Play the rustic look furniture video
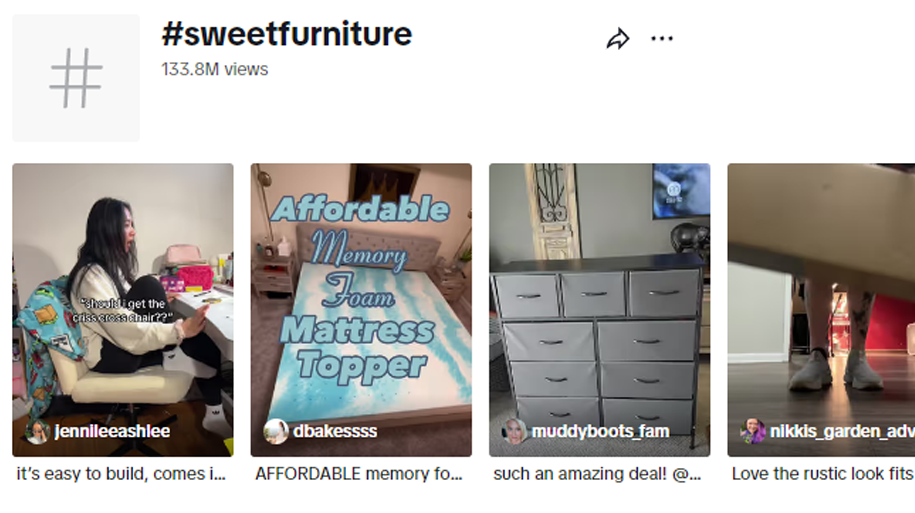This screenshot has width=915, height=513. (x=821, y=310)
